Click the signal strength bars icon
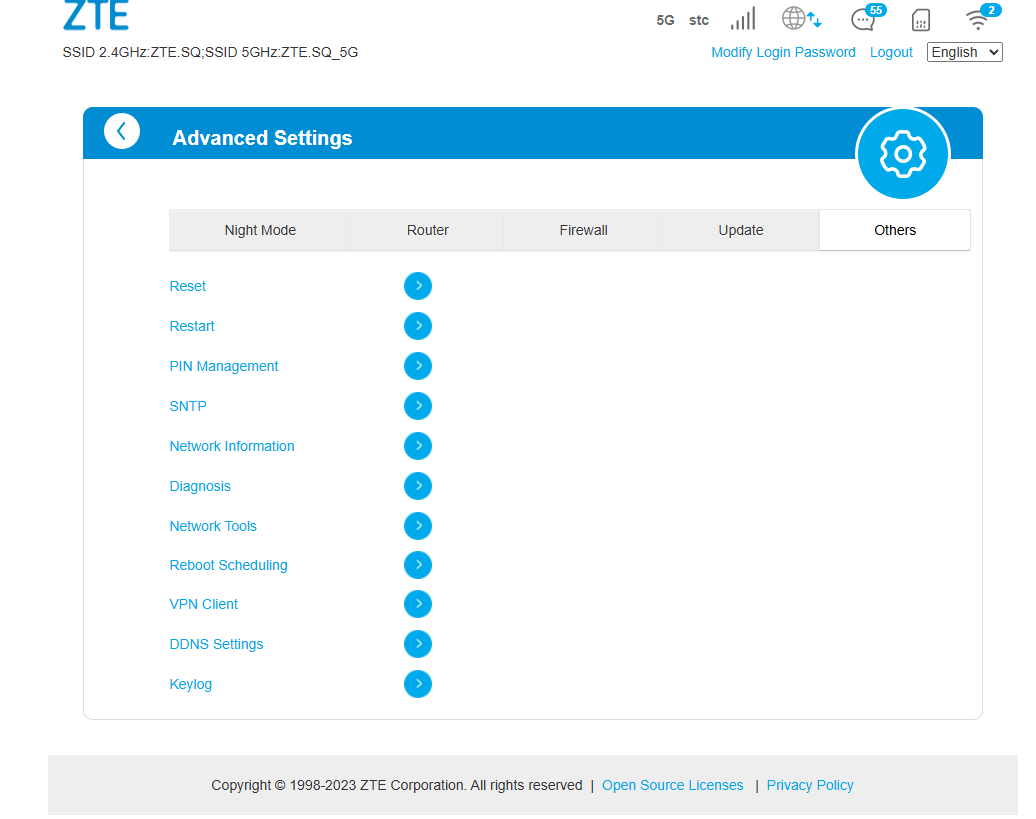The width and height of the screenshot is (1036, 819). point(742,19)
